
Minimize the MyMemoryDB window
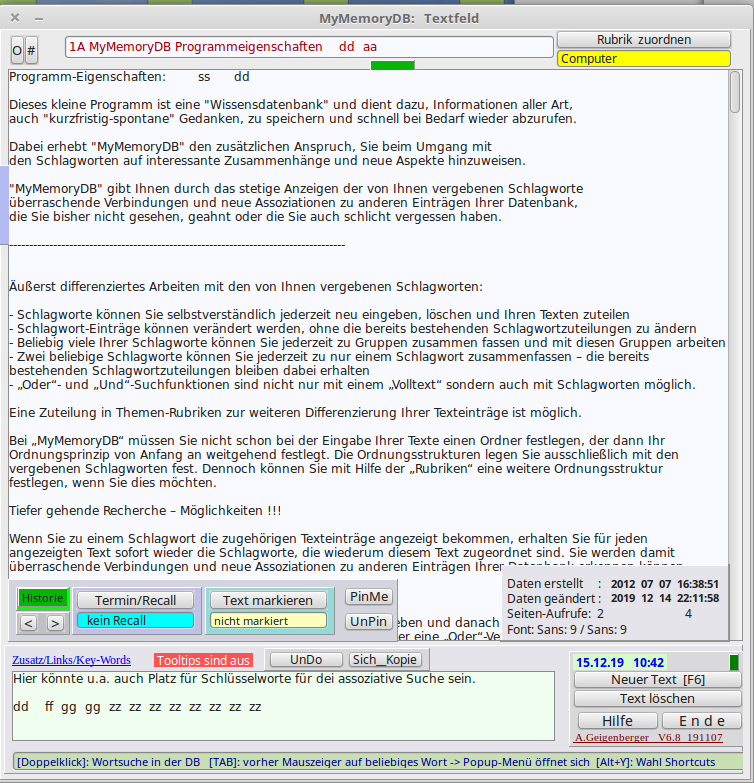click(x=39, y=18)
